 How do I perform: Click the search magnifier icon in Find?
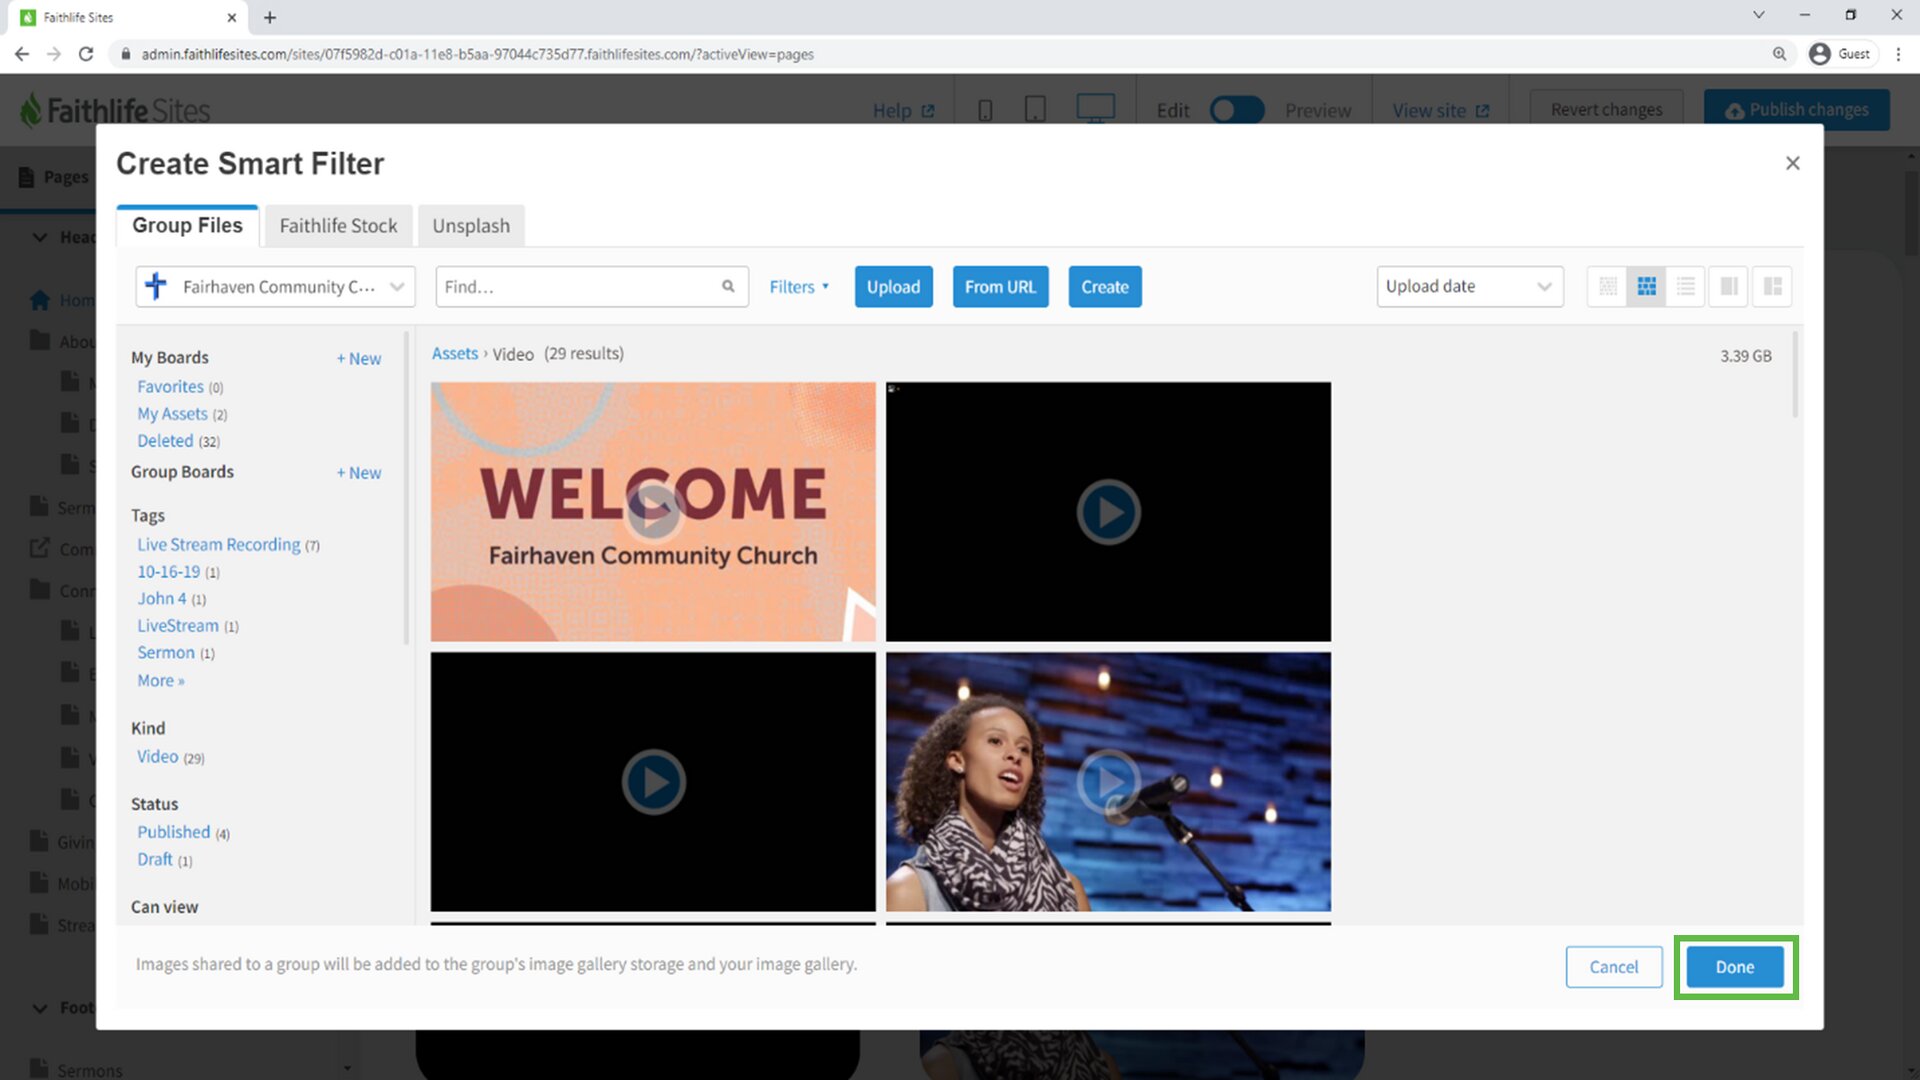point(728,287)
